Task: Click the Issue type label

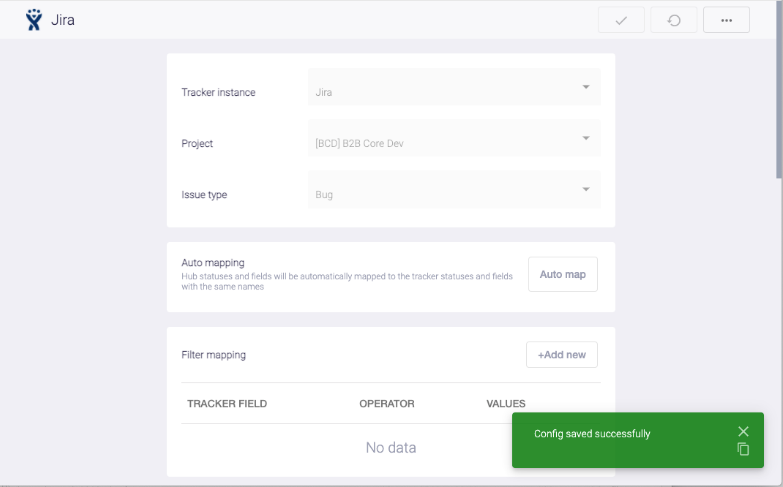Action: click(204, 195)
